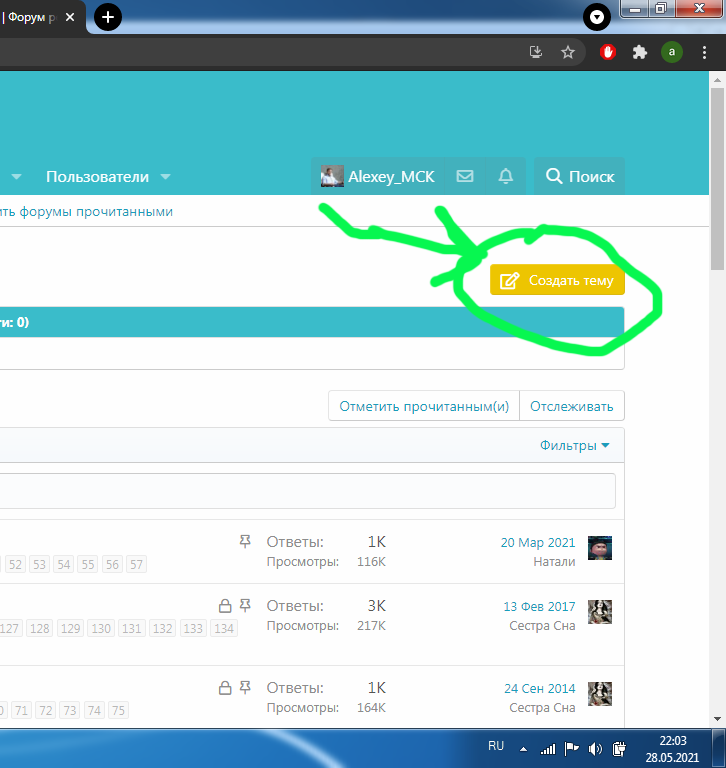Open Chrome's three-dot menu
This screenshot has width=726, height=768.
click(704, 52)
